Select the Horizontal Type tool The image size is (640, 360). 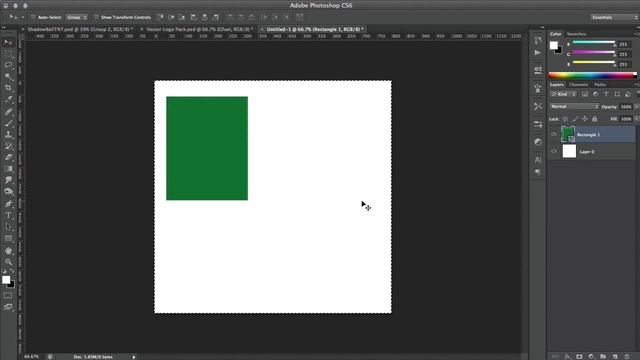point(8,215)
